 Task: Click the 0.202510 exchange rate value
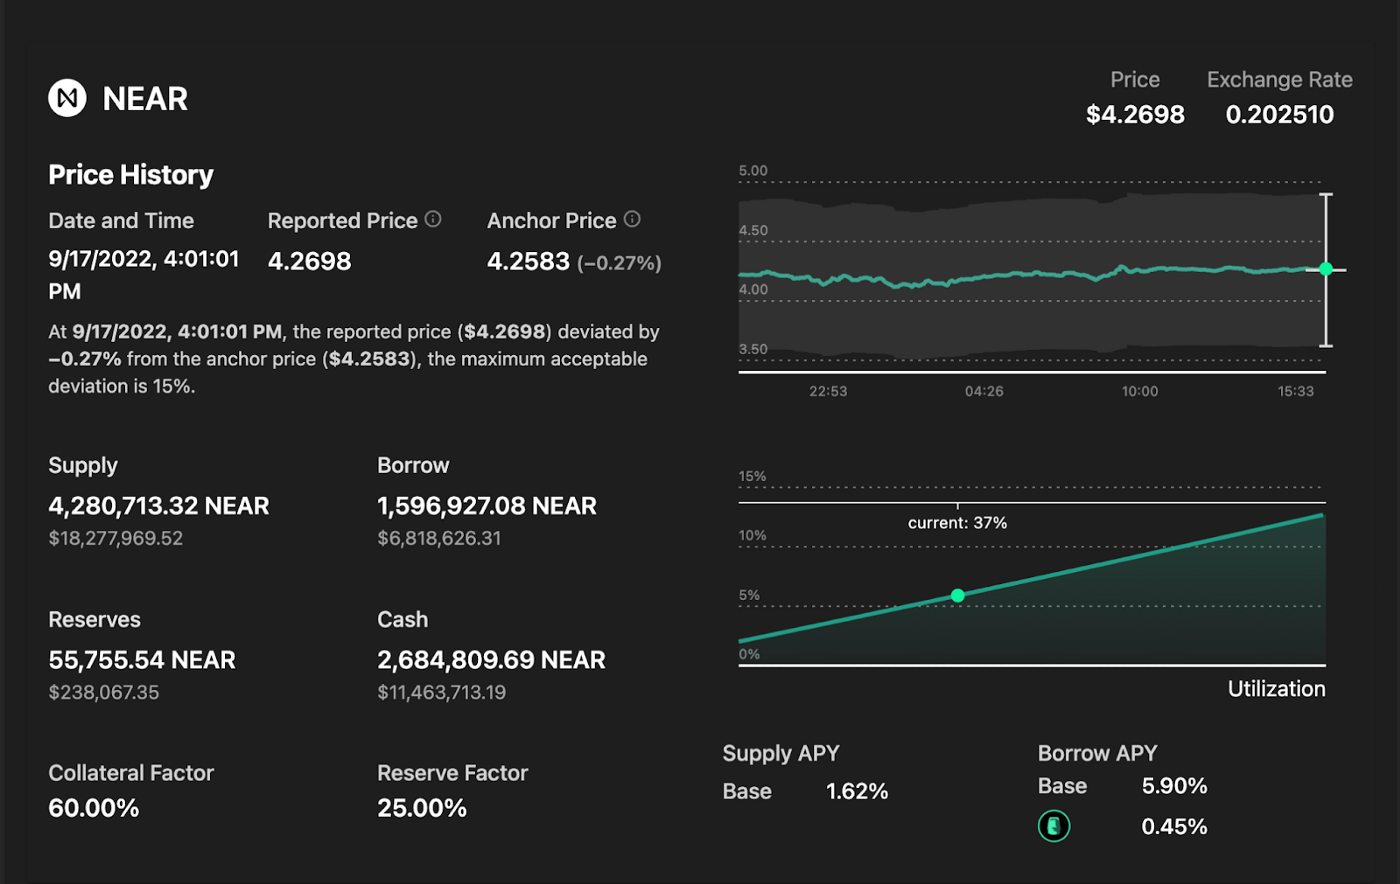(1280, 115)
